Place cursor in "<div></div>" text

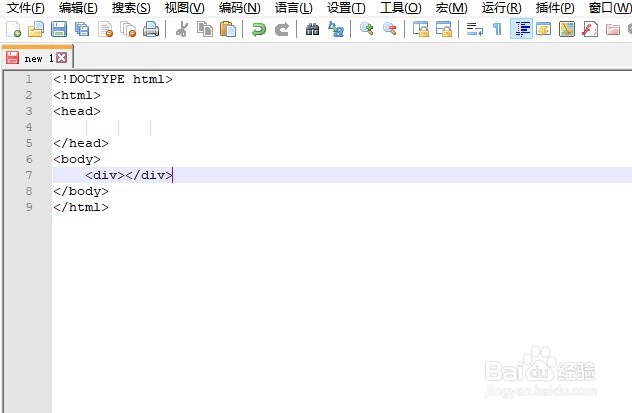pyautogui.click(x=129, y=175)
